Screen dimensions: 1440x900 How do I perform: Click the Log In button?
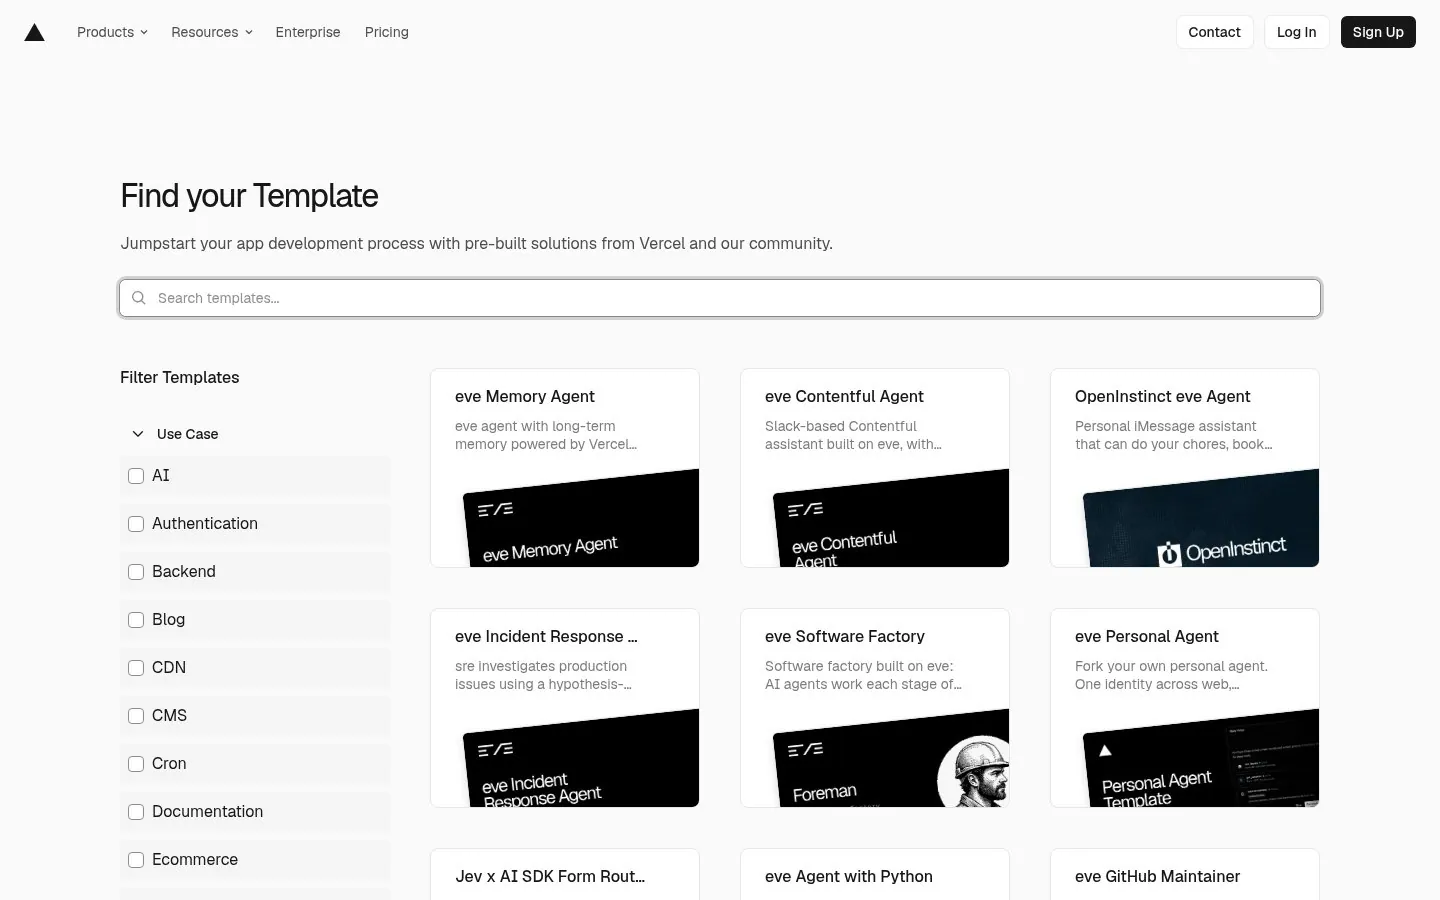coord(1297,32)
